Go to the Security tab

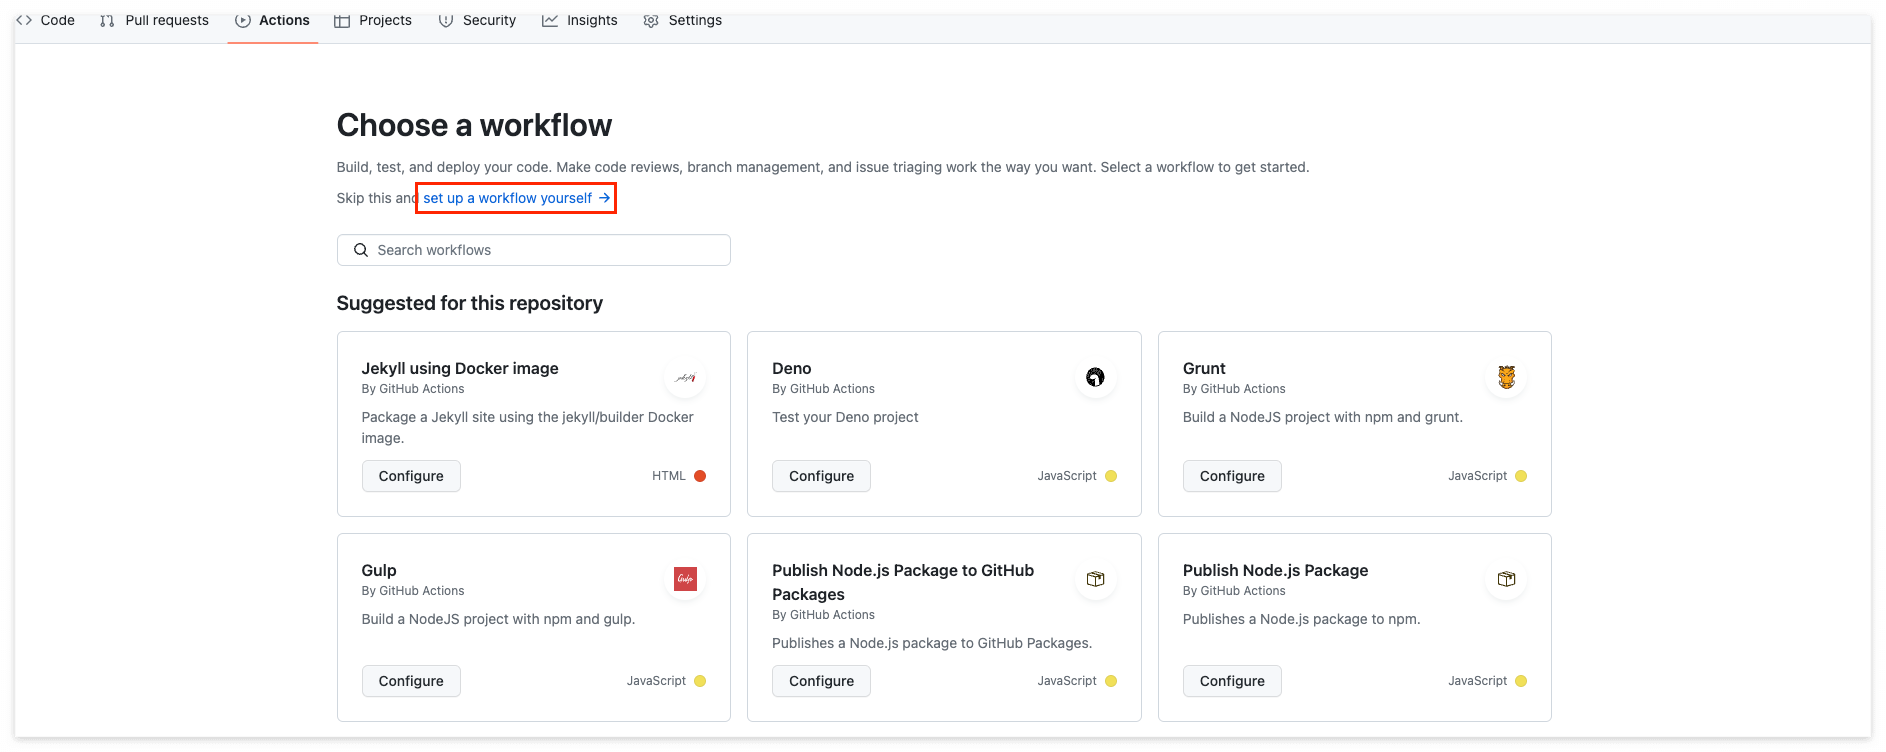click(x=477, y=20)
